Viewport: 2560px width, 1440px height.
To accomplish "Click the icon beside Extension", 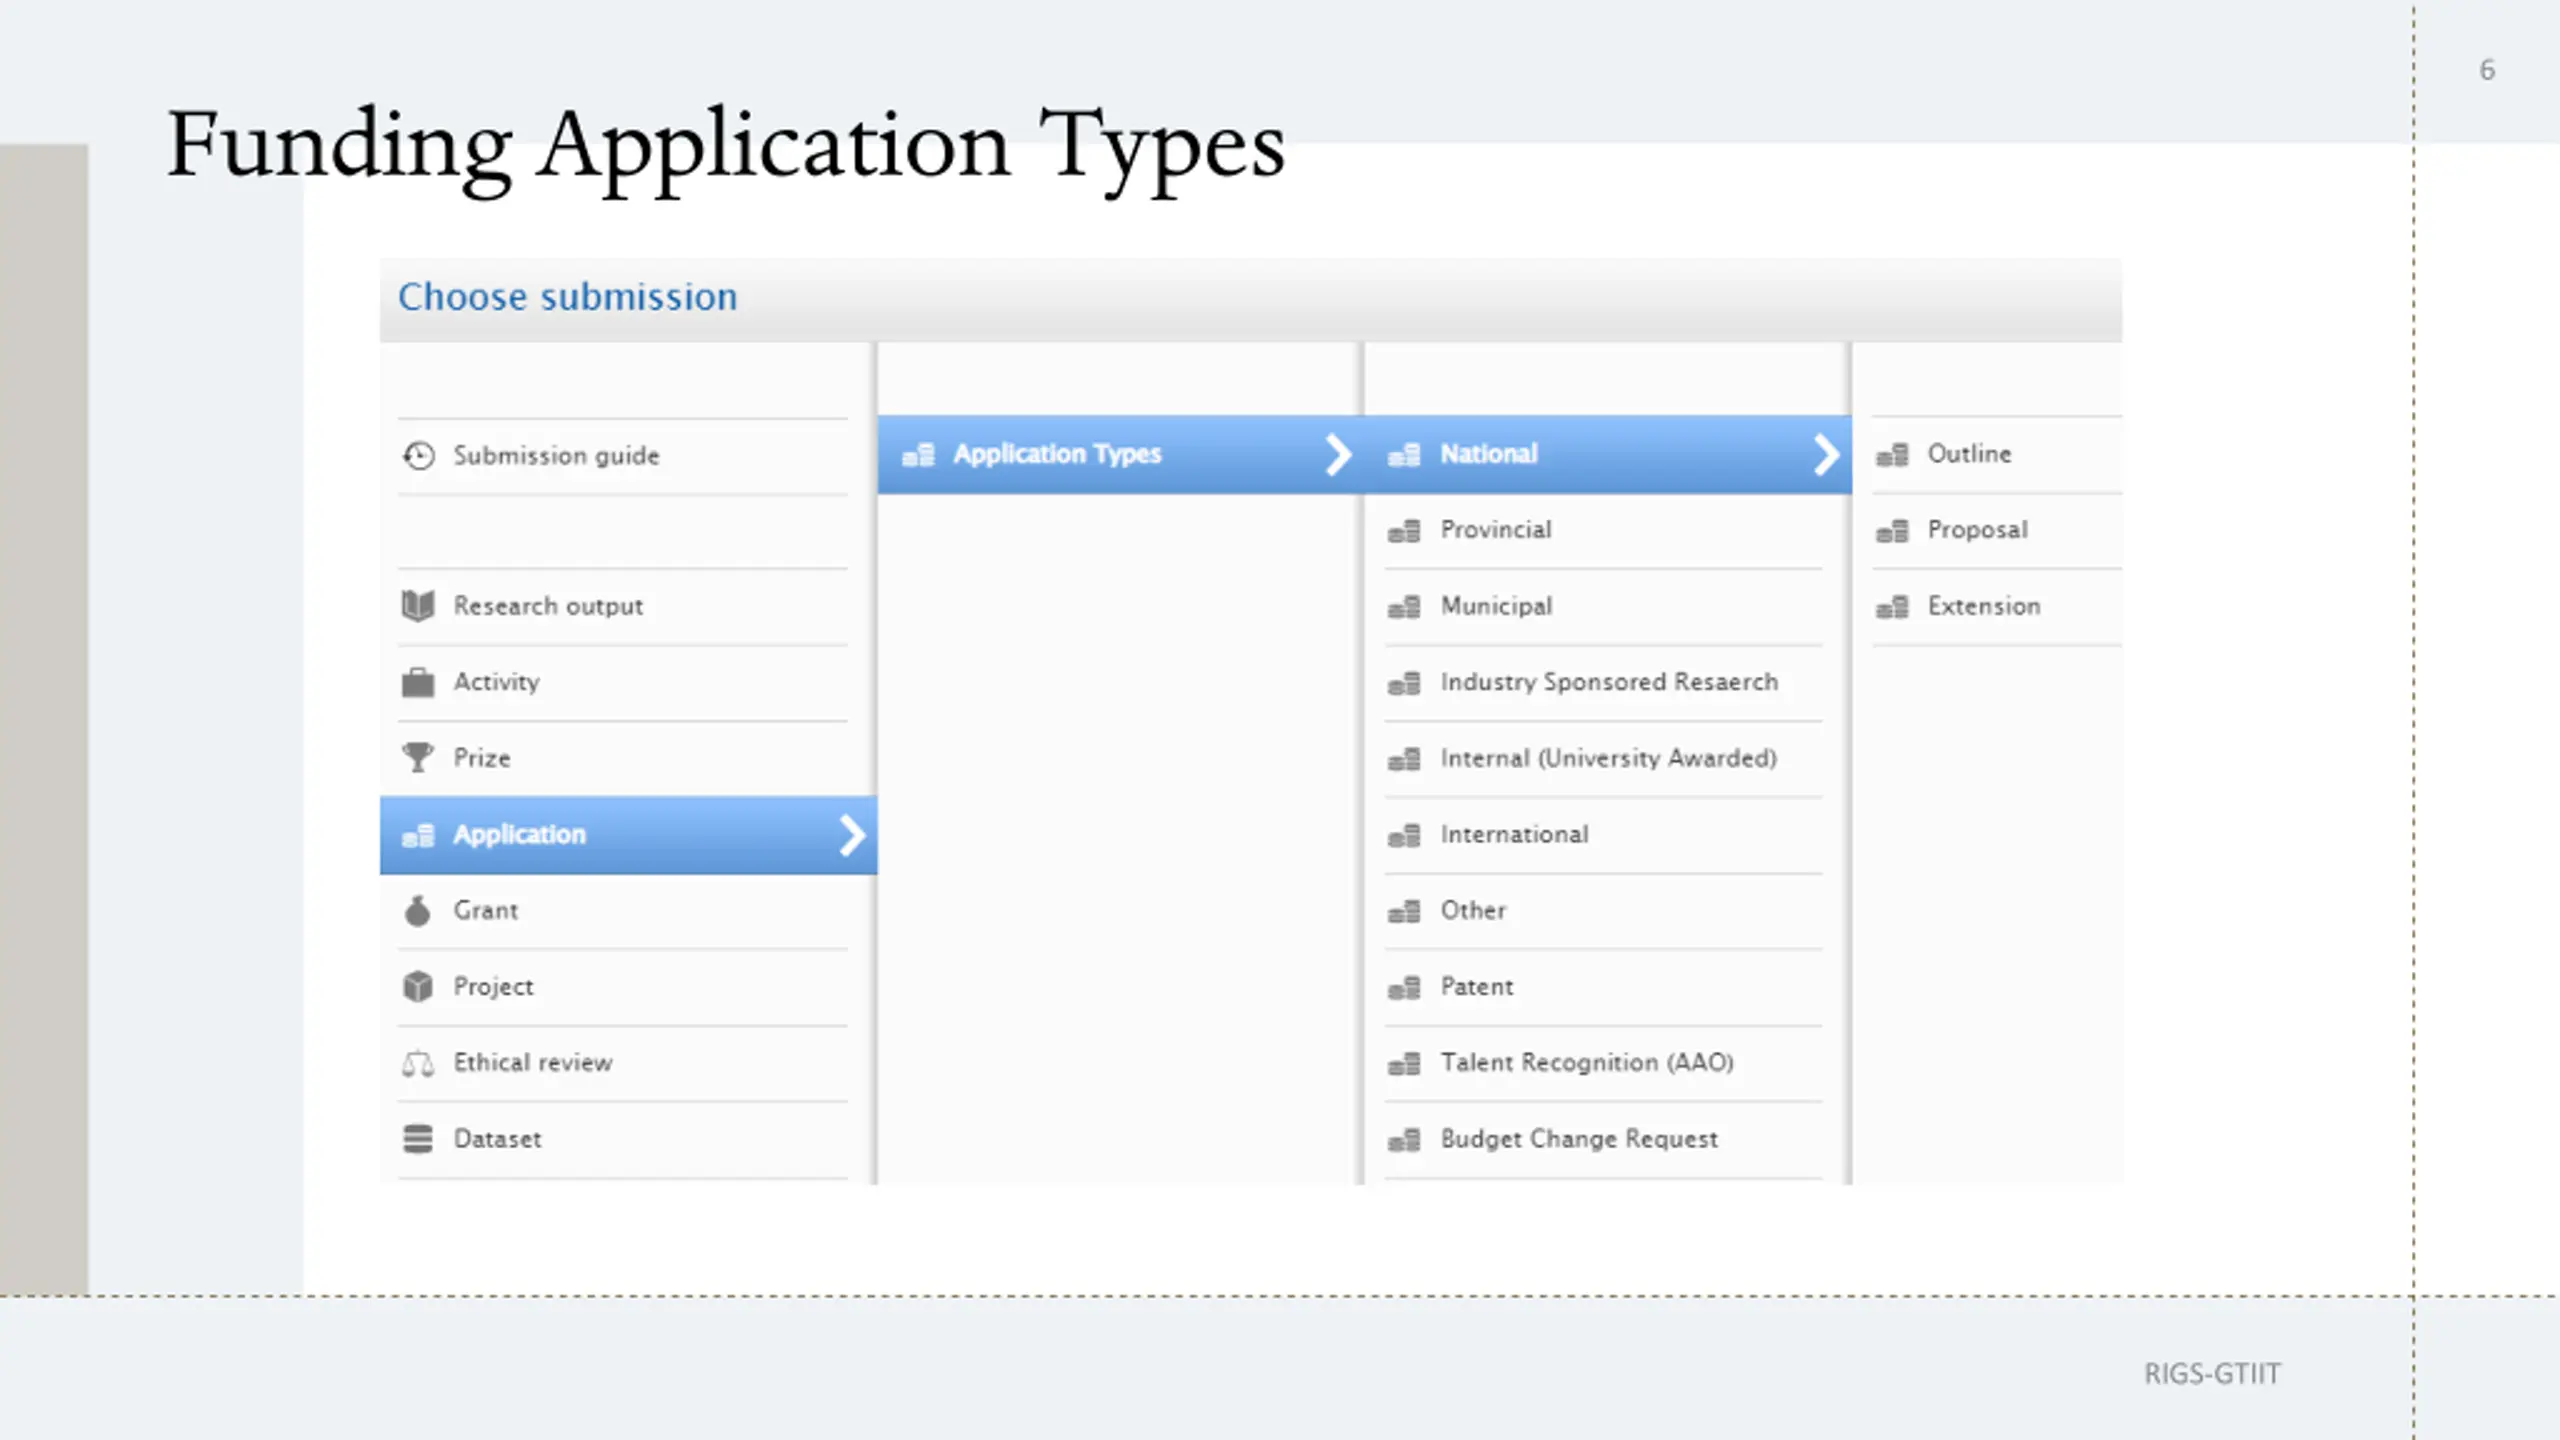I will pyautogui.click(x=1892, y=607).
